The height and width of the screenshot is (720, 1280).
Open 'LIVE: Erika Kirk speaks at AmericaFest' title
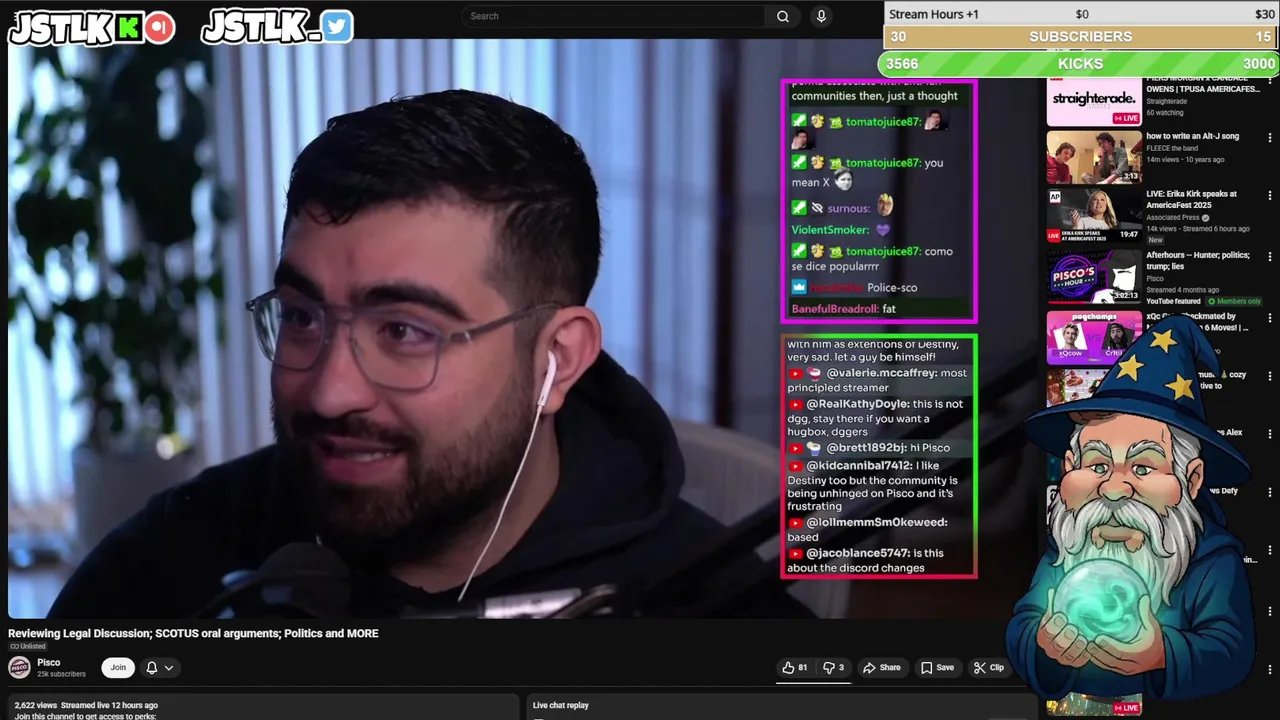(x=1191, y=199)
